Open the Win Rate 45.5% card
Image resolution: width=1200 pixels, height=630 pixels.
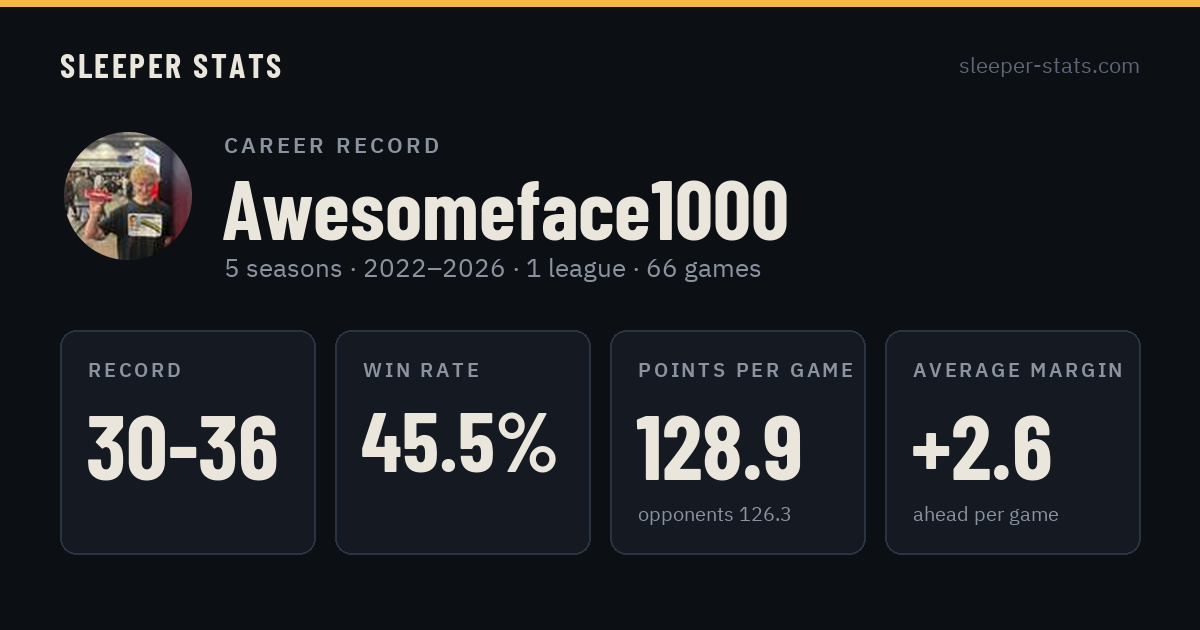tap(463, 442)
